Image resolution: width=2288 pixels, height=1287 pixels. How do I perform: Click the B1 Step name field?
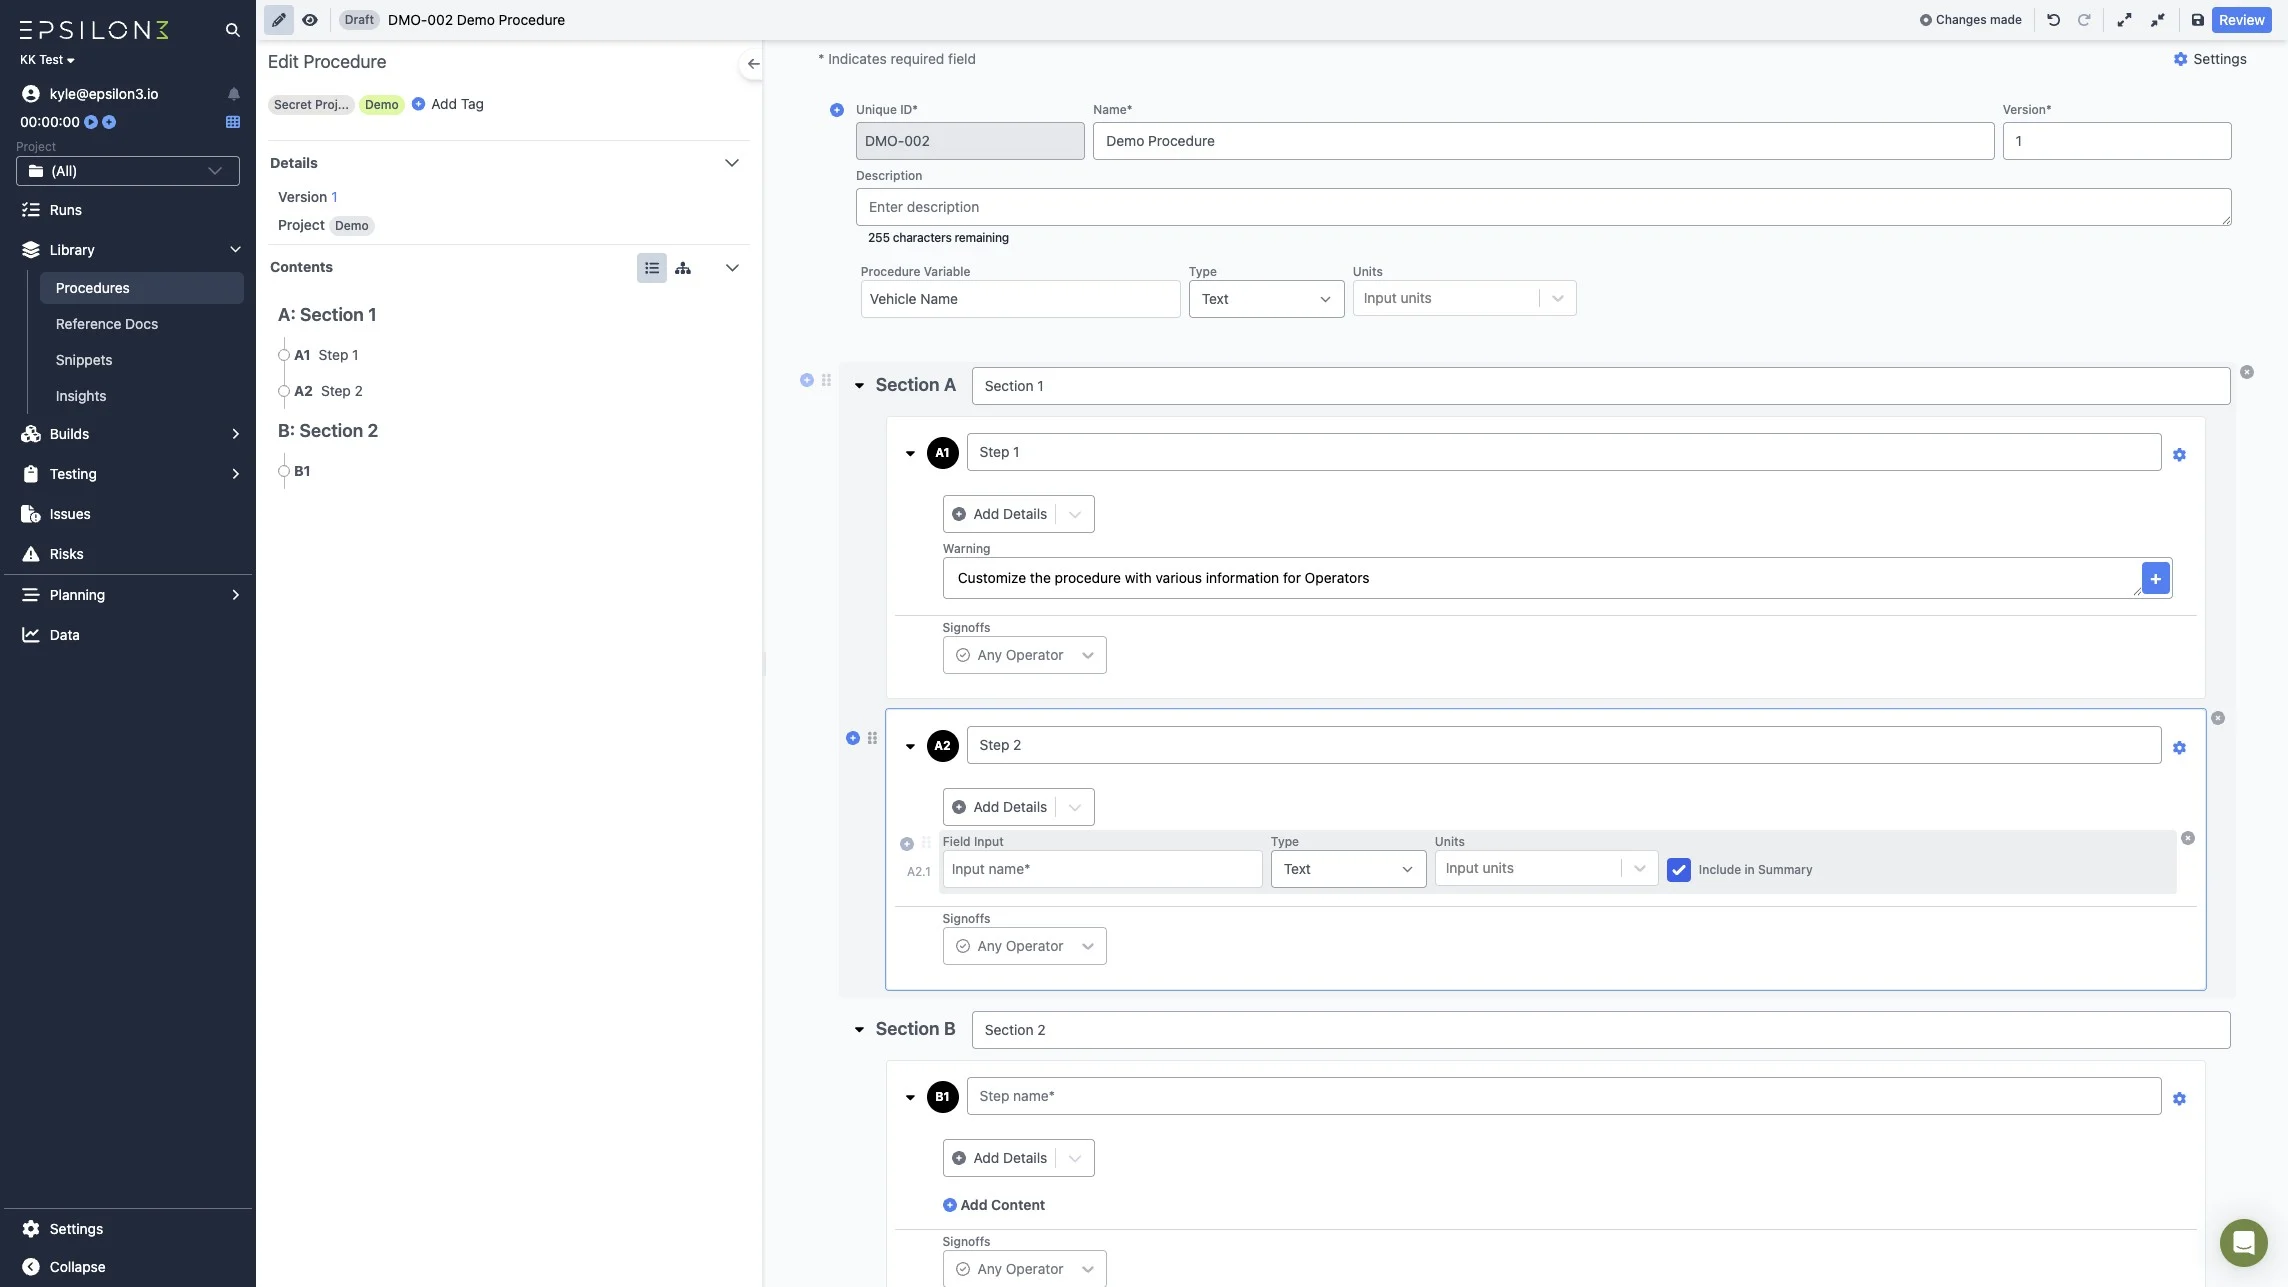(x=1563, y=1096)
